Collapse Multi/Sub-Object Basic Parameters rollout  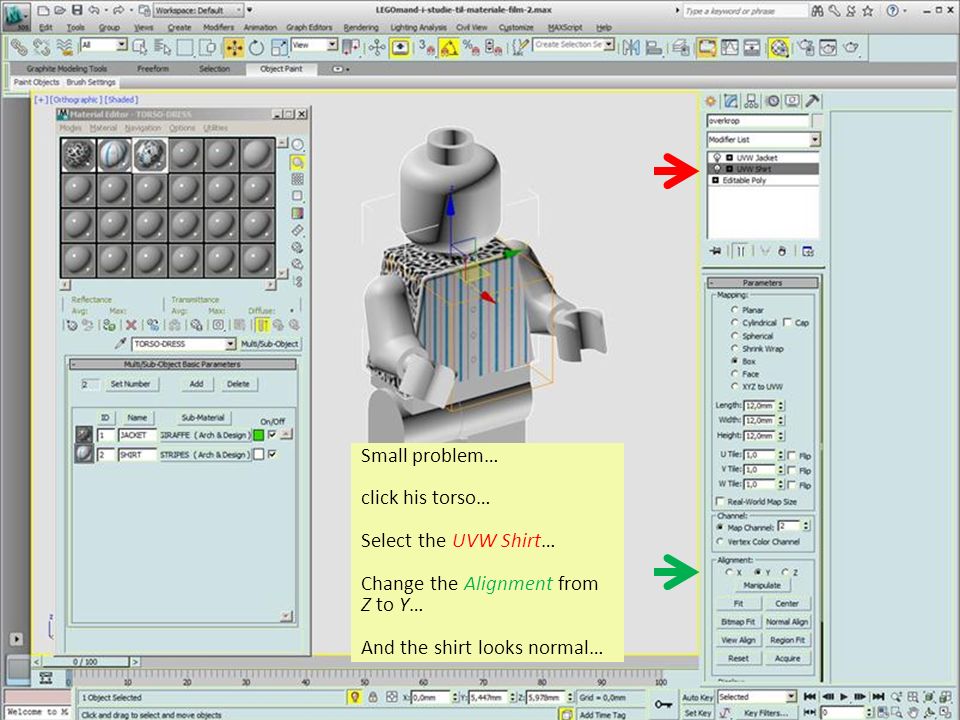[182, 364]
